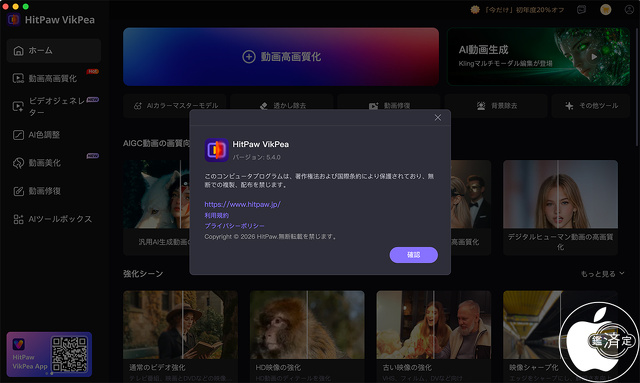Open the HD映像の強化 monkey card
The image size is (640, 383).
coord(307,336)
